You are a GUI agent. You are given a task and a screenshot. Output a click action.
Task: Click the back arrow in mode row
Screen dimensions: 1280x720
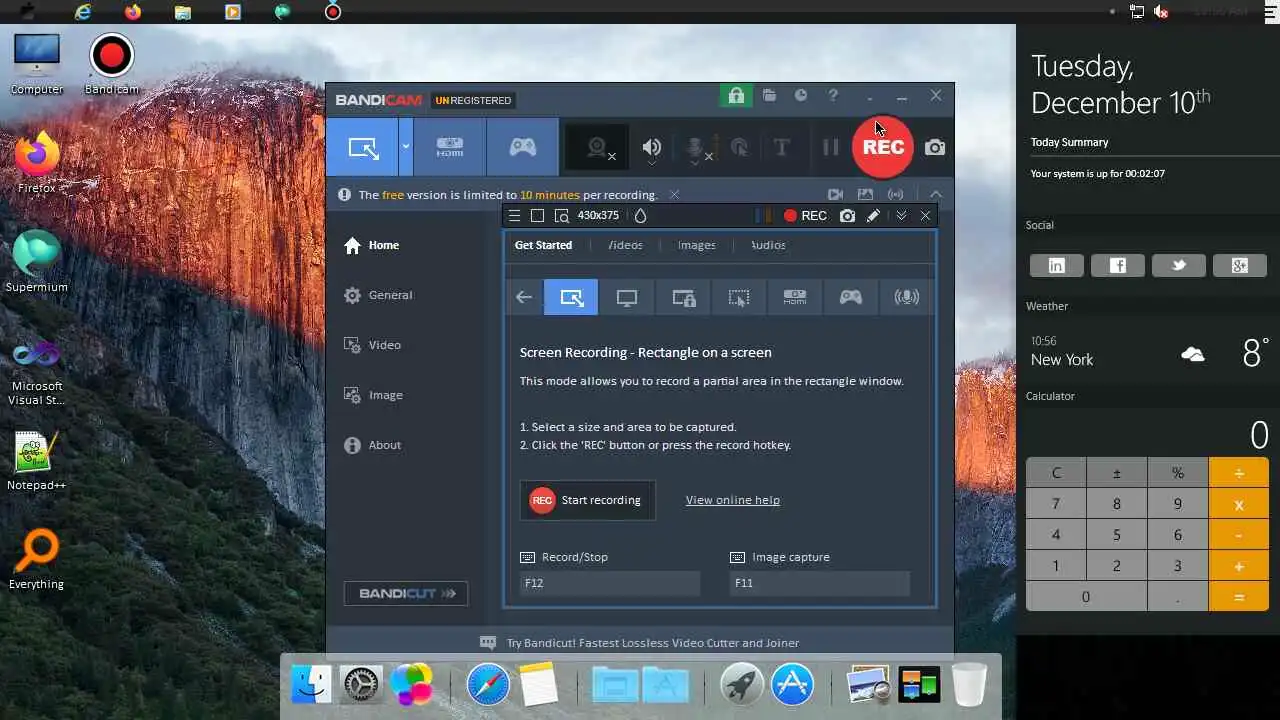[x=524, y=297]
